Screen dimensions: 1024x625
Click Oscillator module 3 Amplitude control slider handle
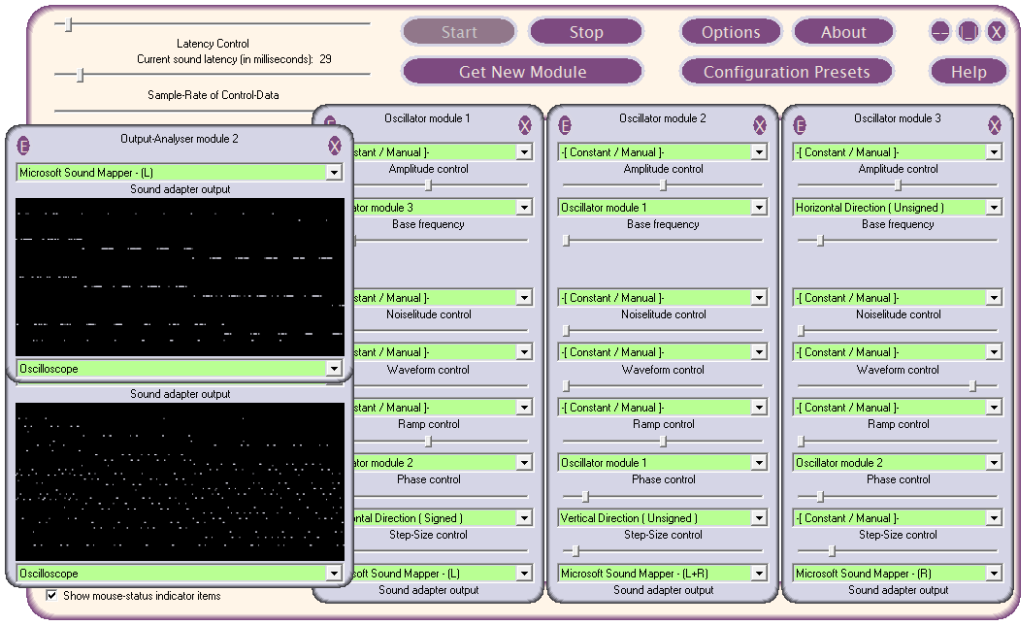pyautogui.click(x=898, y=185)
